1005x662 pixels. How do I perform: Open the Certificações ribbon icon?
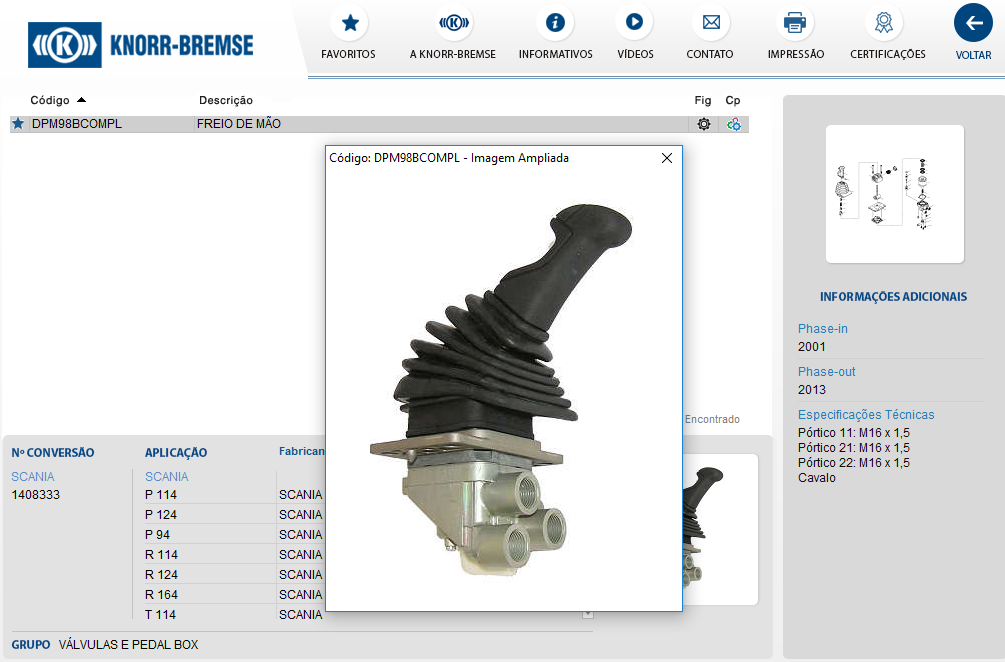(887, 23)
